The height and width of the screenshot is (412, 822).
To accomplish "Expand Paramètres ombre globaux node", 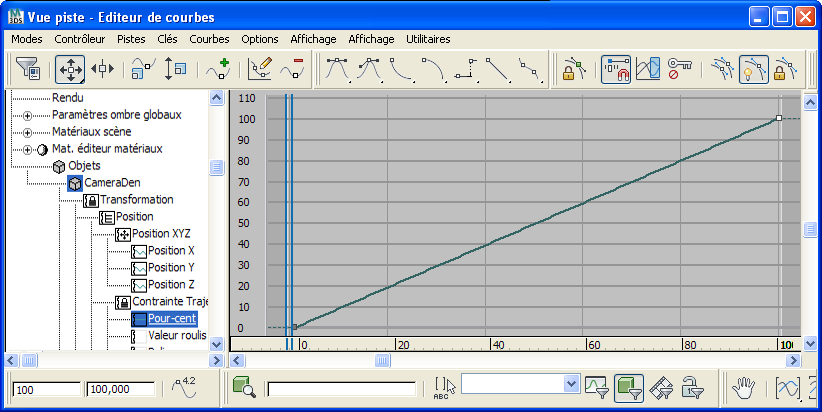I will pos(27,115).
